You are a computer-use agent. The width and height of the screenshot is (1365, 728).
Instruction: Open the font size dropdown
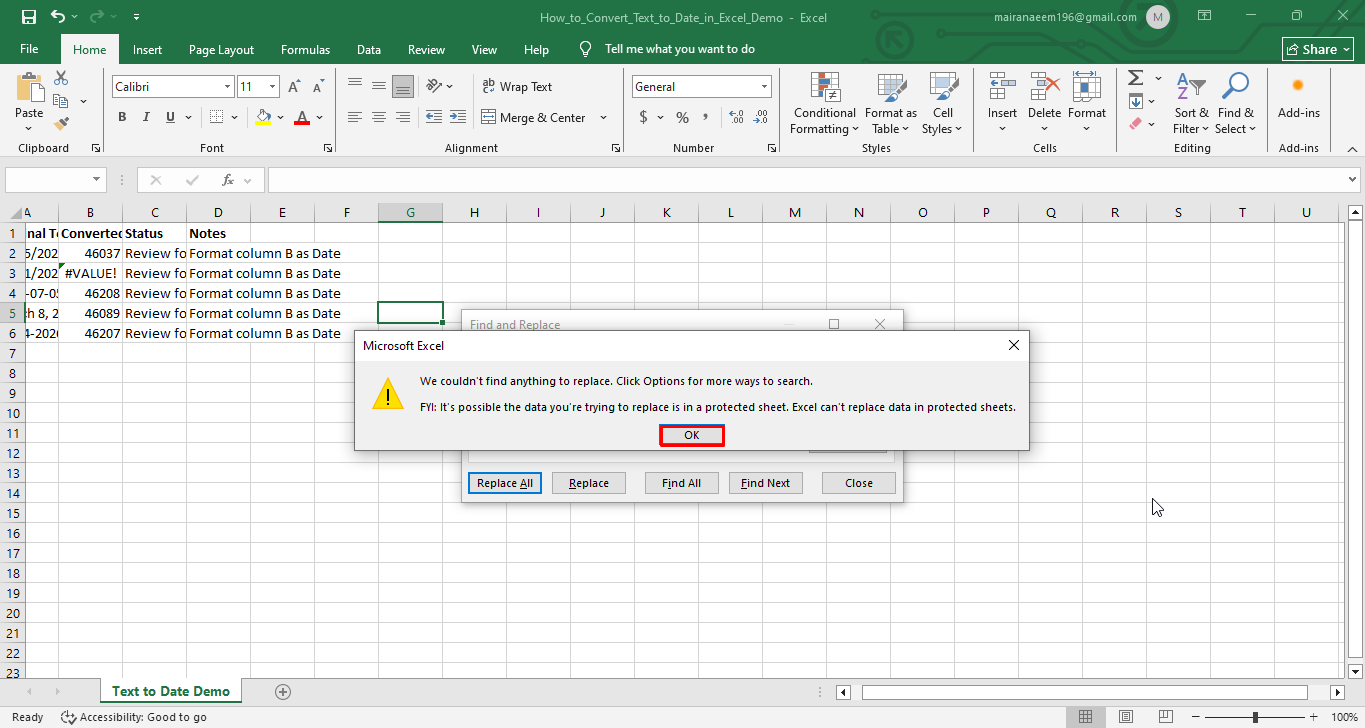pyautogui.click(x=273, y=87)
